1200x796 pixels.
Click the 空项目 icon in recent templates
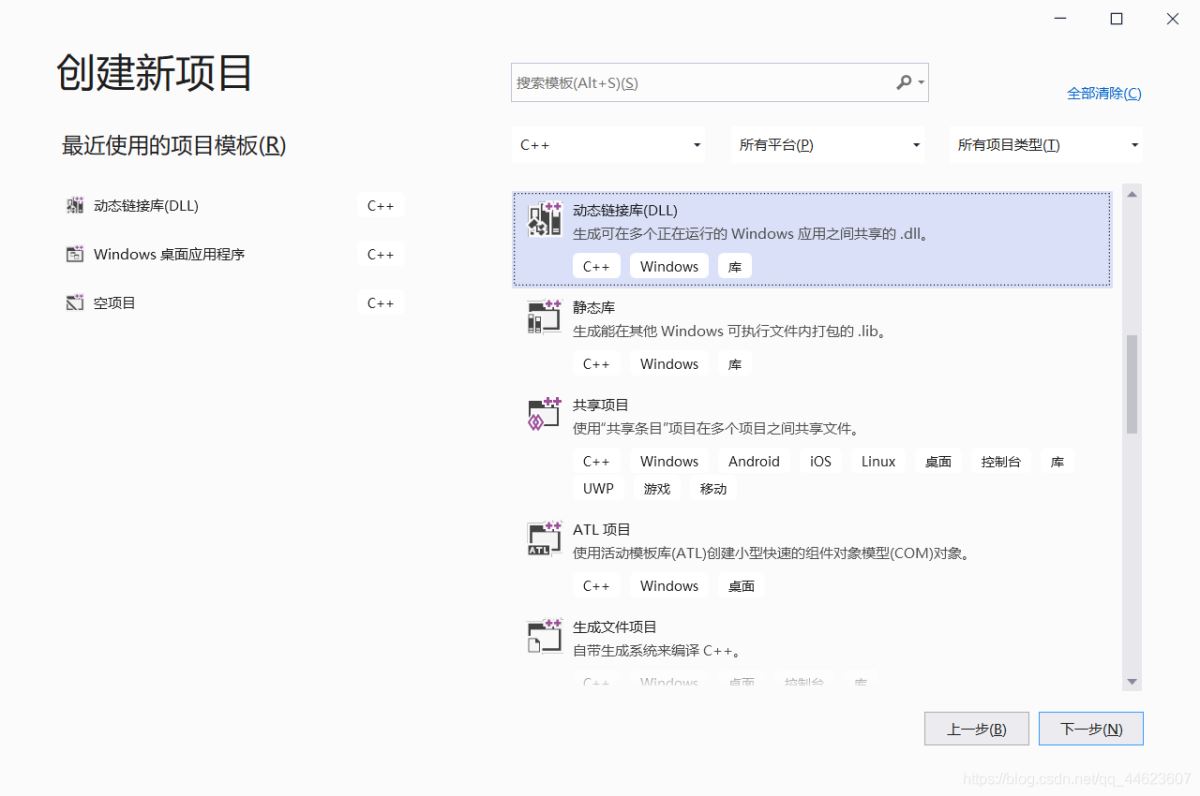(x=74, y=302)
